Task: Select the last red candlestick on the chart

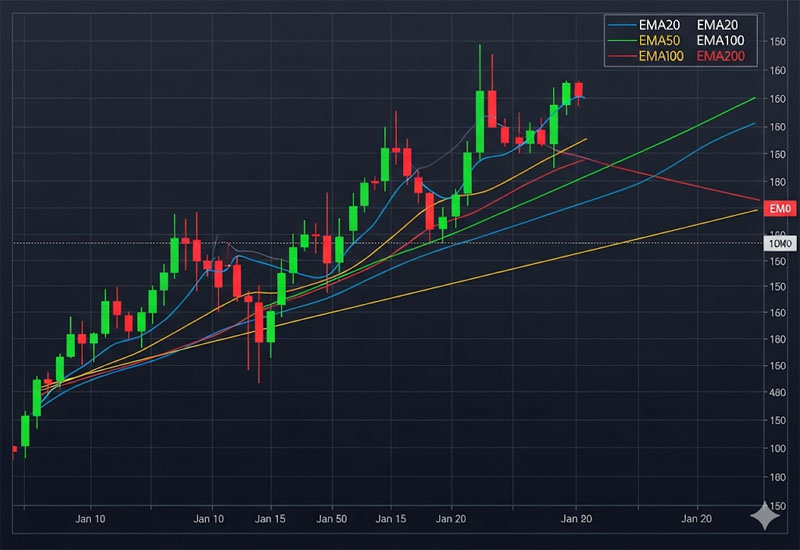Action: (x=578, y=90)
